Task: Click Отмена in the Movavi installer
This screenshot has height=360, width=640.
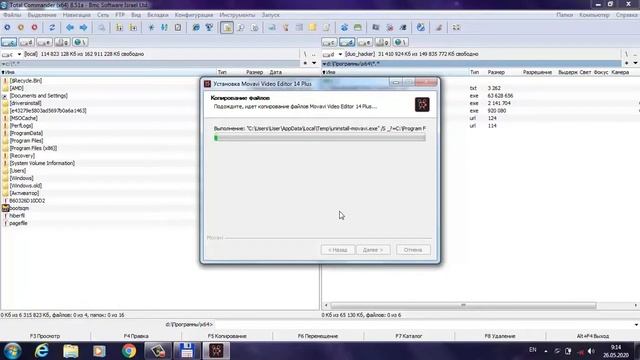Action: 413,250
